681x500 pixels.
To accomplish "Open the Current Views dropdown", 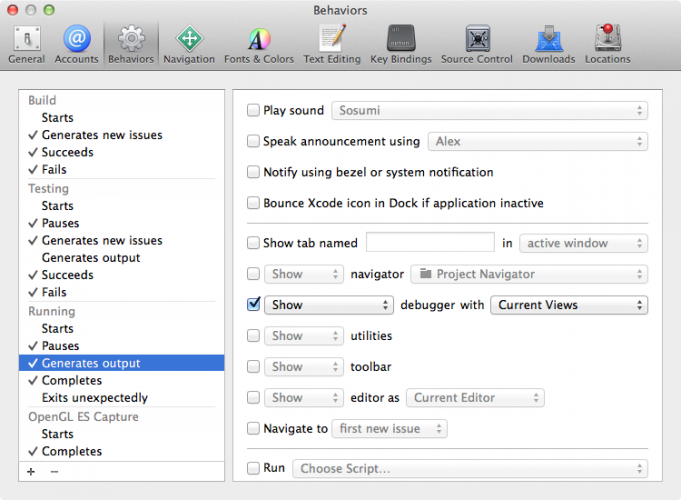I will click(x=569, y=305).
